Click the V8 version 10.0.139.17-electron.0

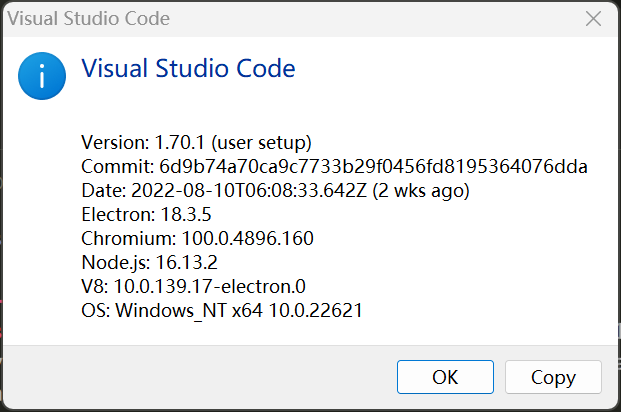[x=210, y=286]
